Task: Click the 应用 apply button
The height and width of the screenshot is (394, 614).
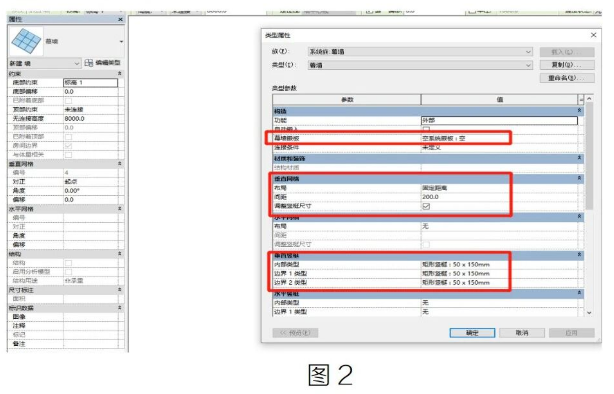Action: [x=571, y=333]
